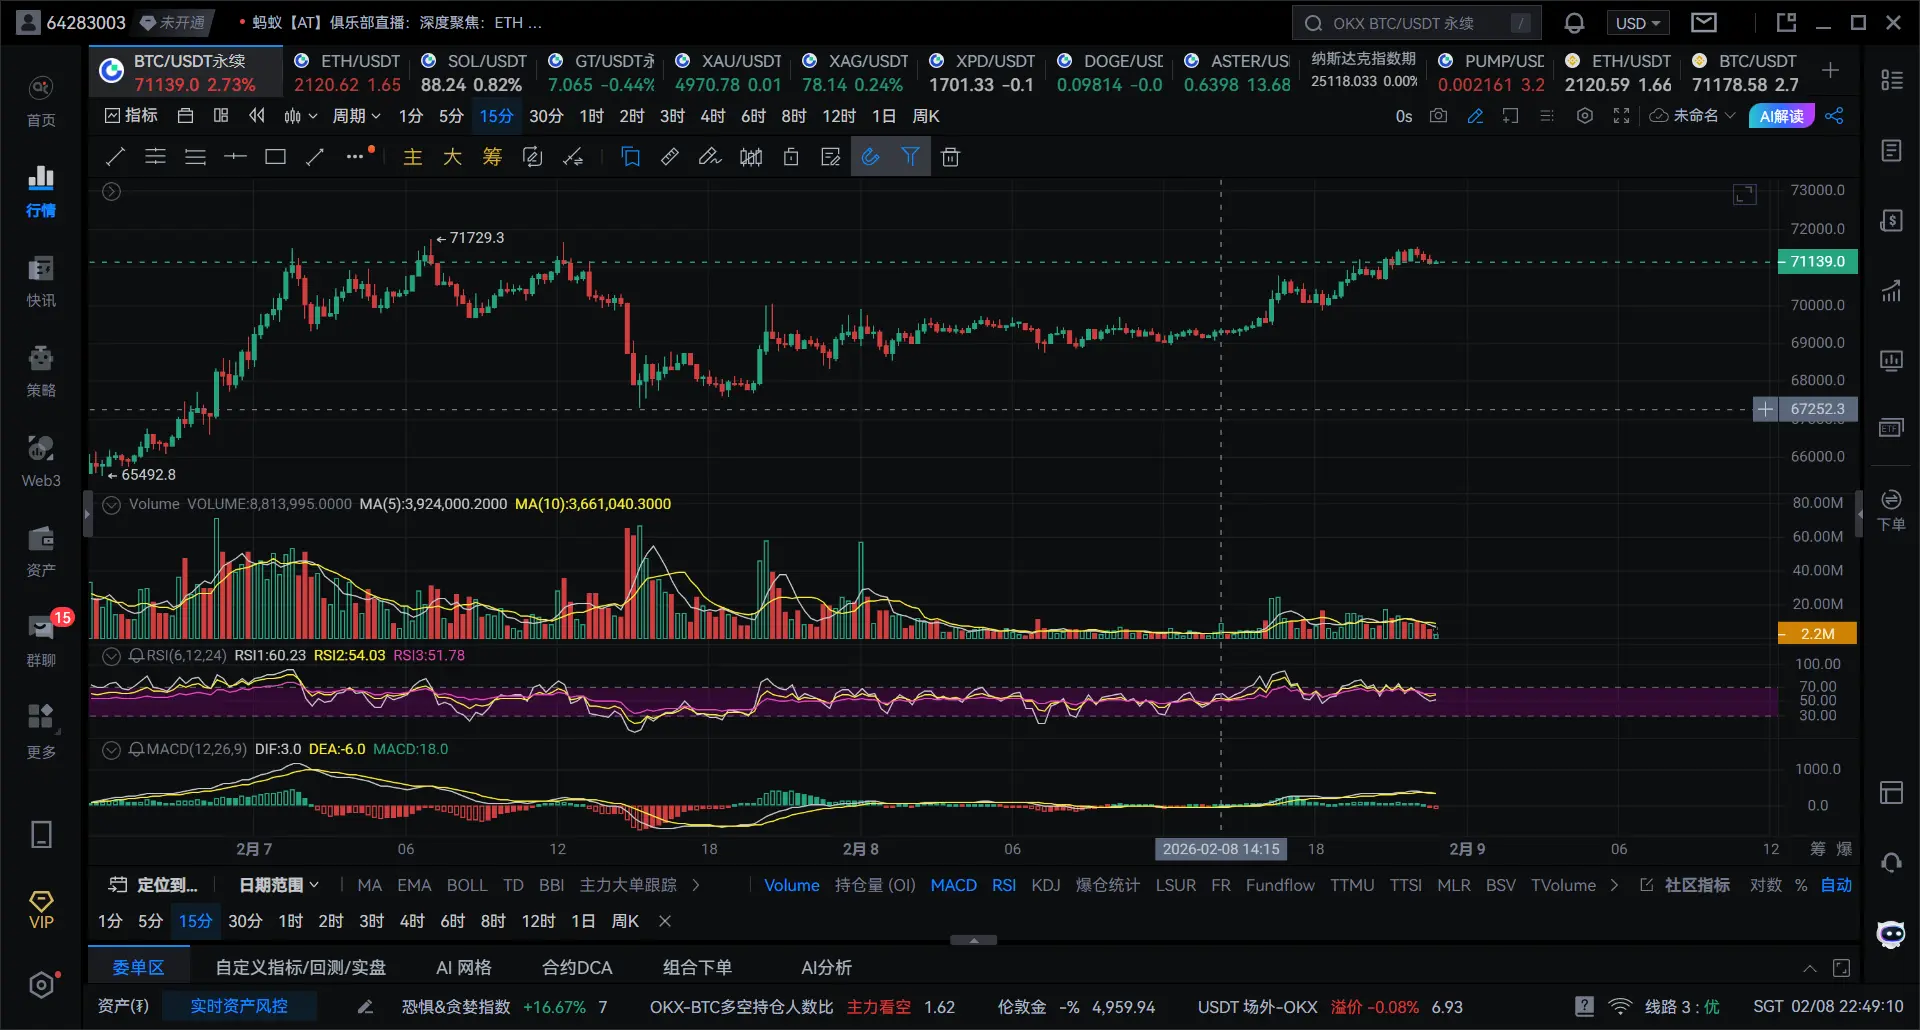Click plus button beside 67252.3 price

point(1765,409)
